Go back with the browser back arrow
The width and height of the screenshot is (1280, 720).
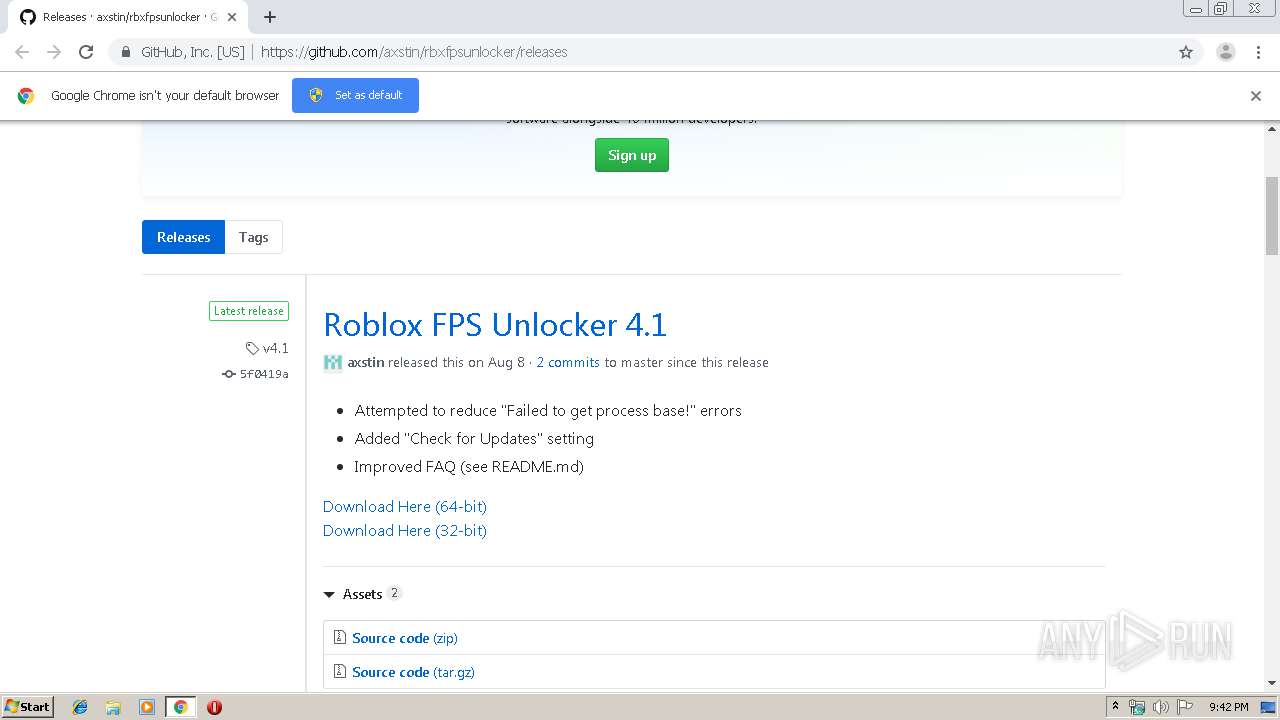[x=22, y=52]
